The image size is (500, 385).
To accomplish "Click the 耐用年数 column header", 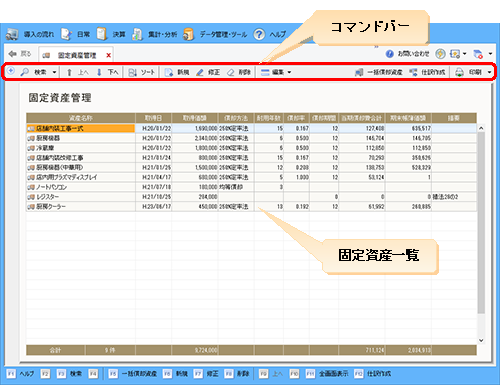I will pos(269,118).
